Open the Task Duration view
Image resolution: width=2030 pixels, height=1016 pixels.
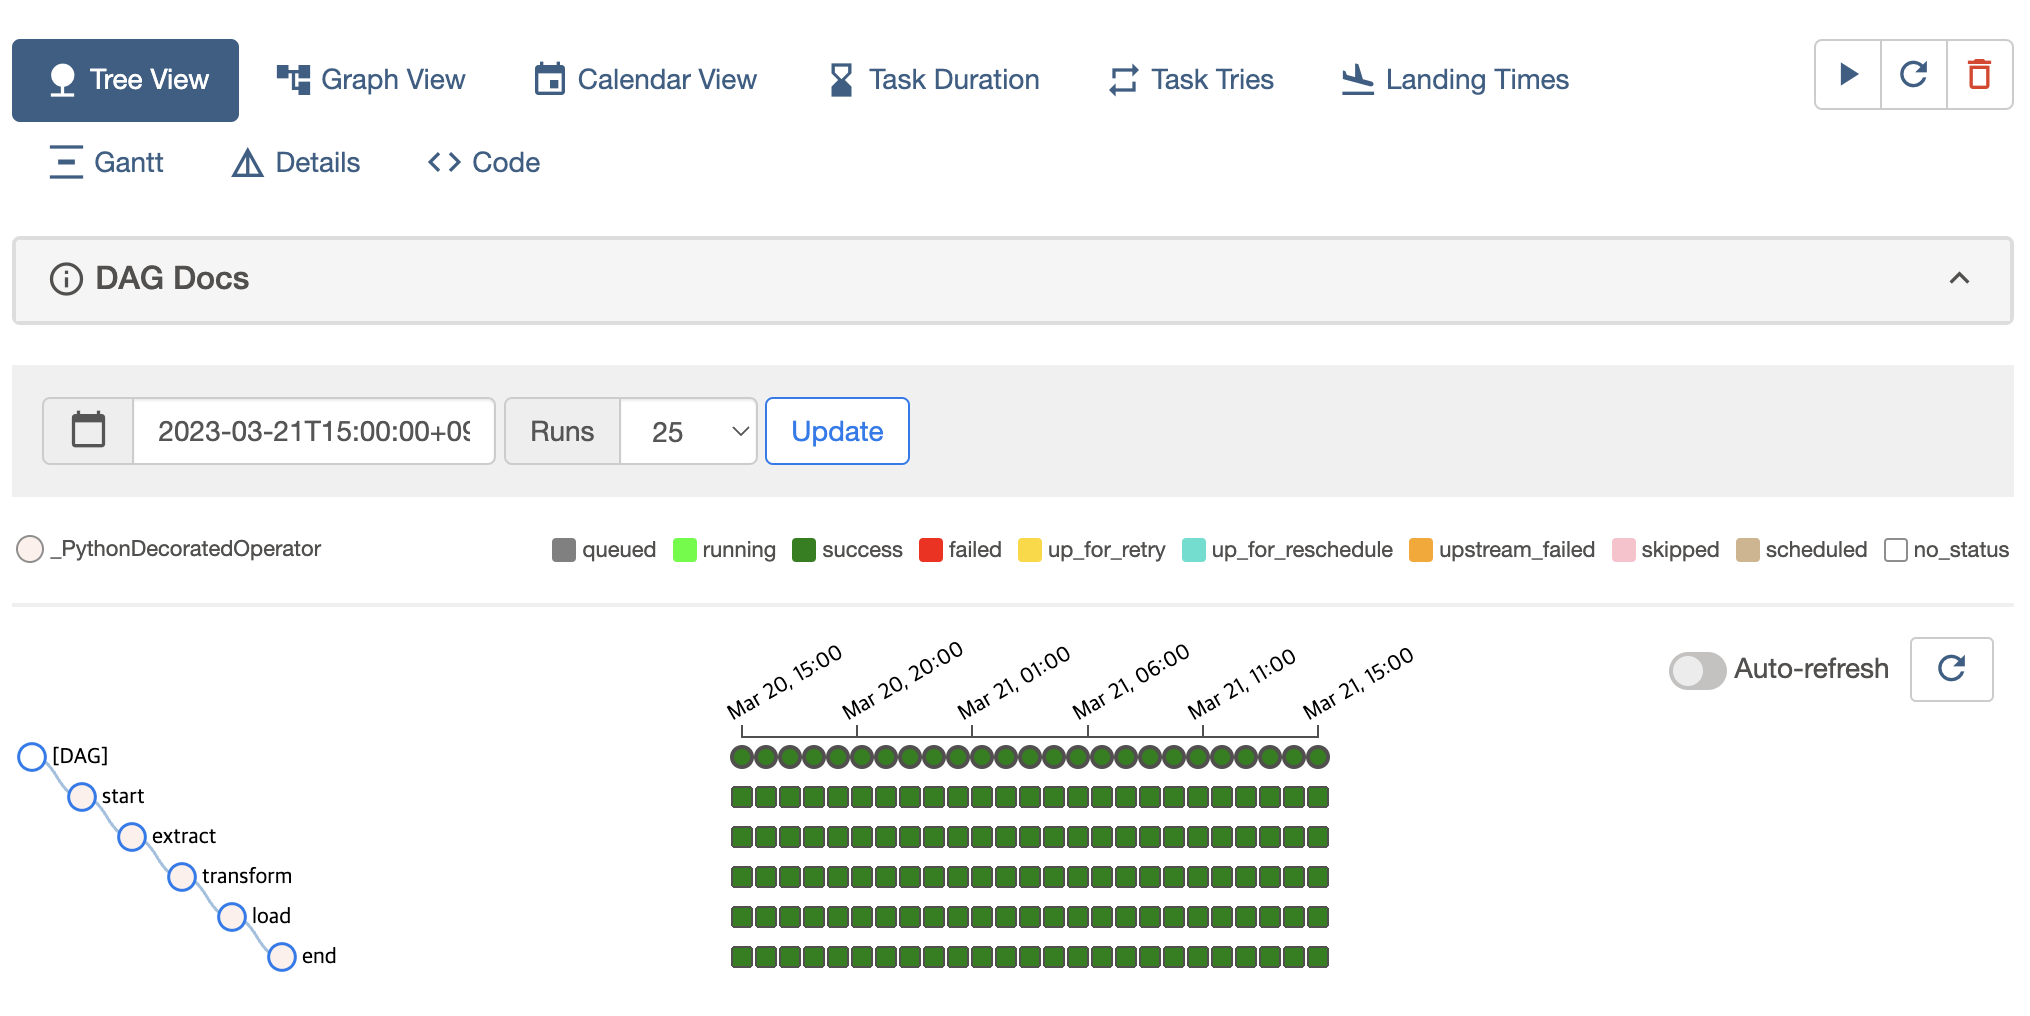tap(934, 80)
